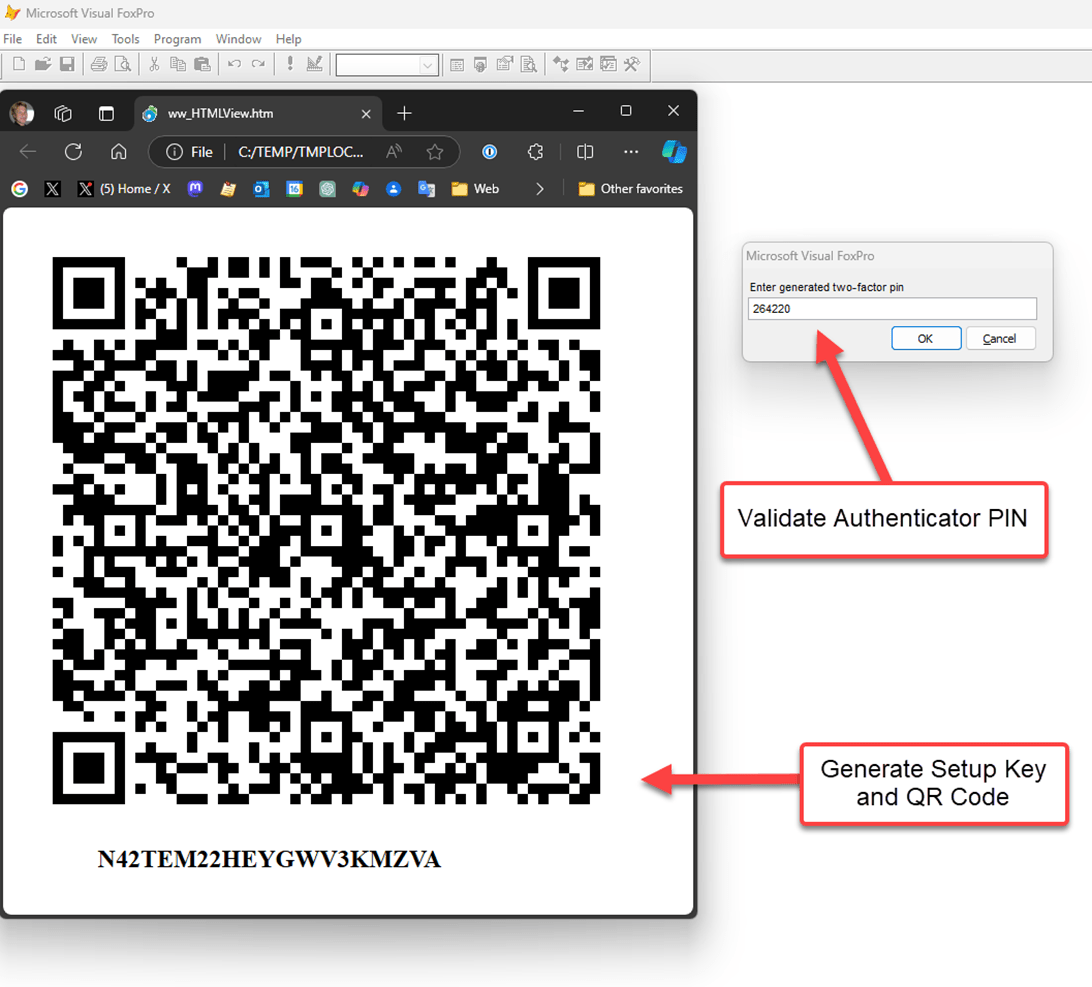Click the Print Preview toolbar icon
This screenshot has width=1092, height=987.
122,65
